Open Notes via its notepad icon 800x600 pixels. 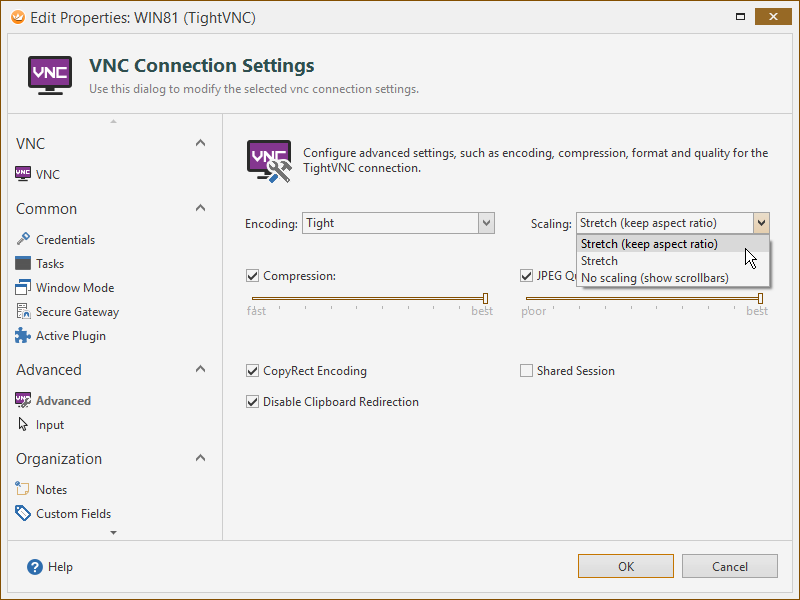tap(24, 489)
